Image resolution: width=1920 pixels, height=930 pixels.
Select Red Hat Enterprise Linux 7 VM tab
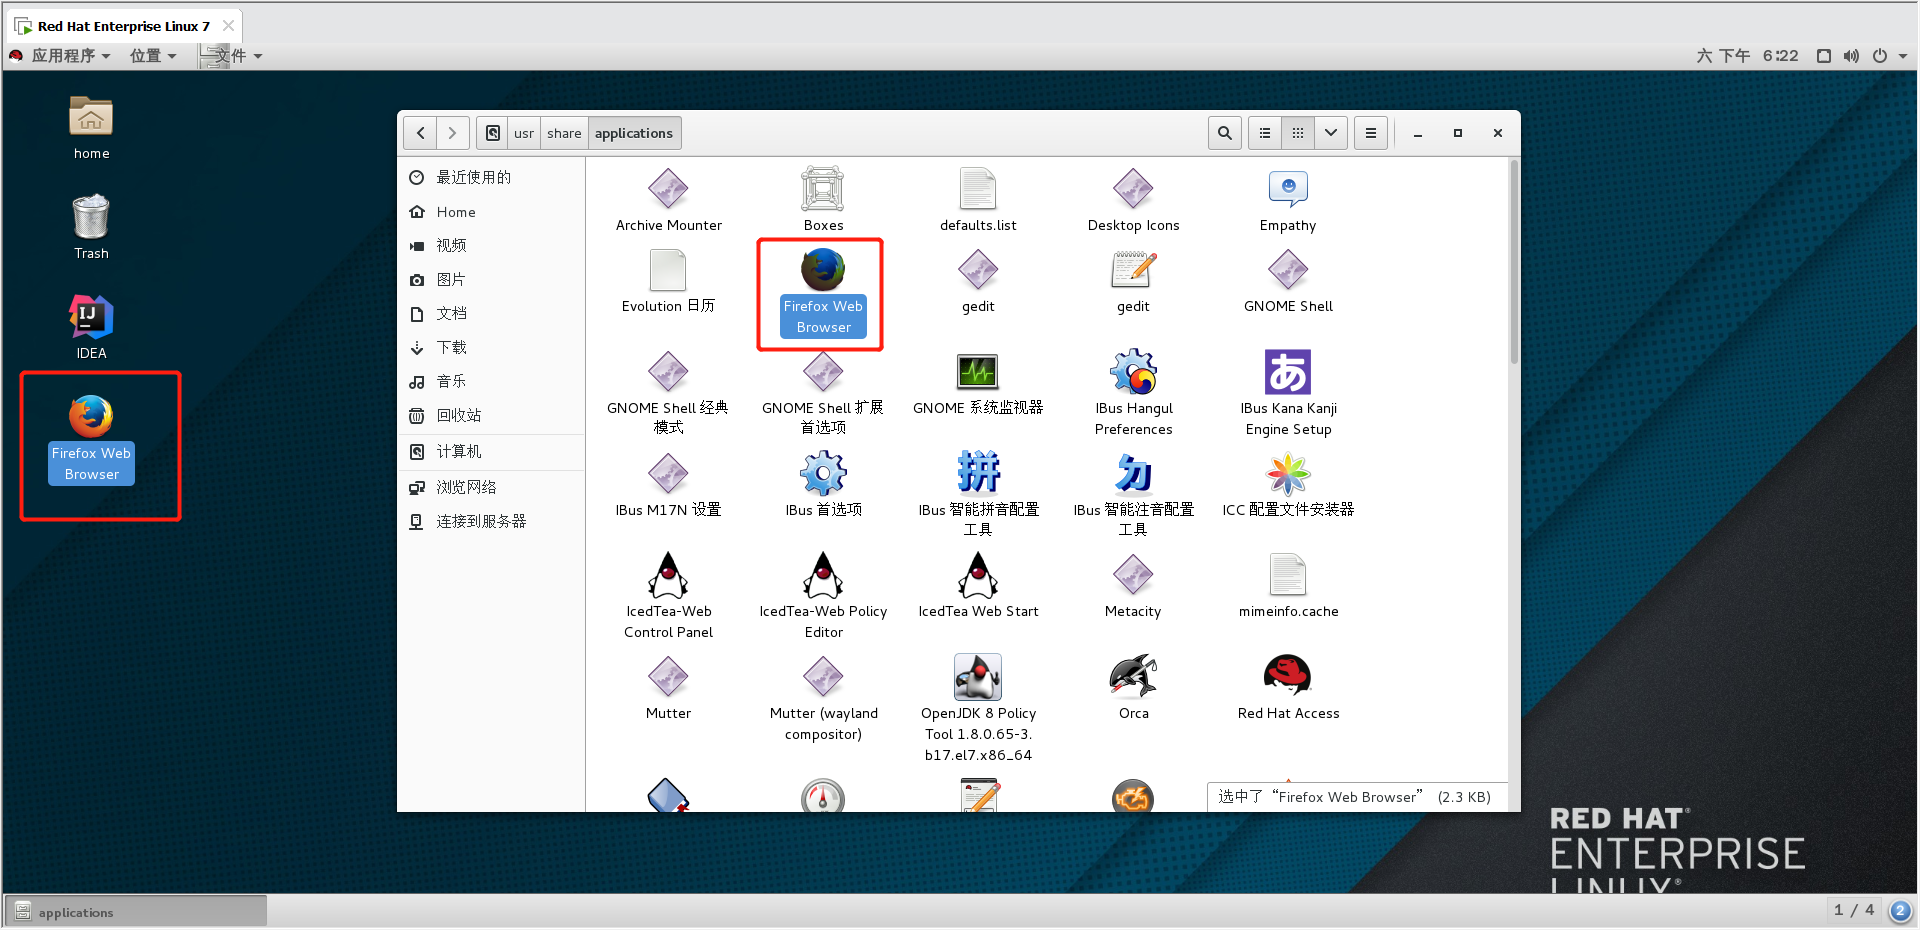(125, 26)
